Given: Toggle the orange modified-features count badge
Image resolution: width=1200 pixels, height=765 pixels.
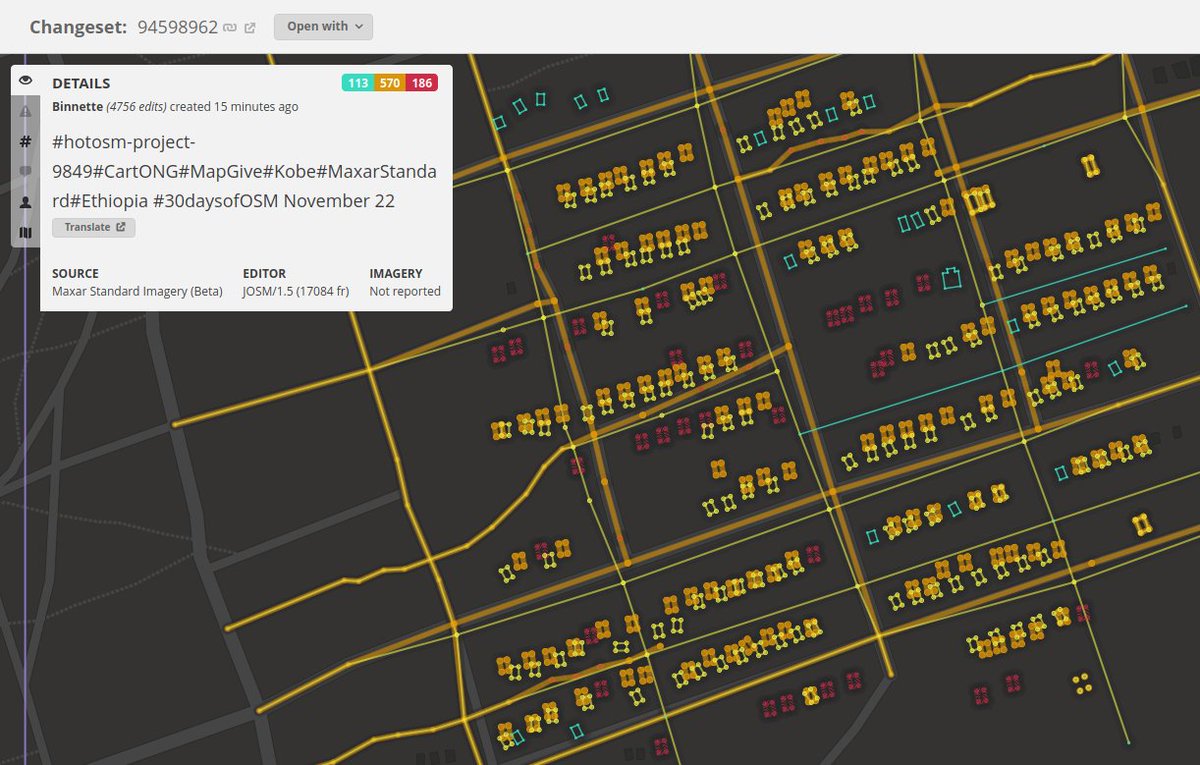Looking at the screenshot, I should click(389, 83).
